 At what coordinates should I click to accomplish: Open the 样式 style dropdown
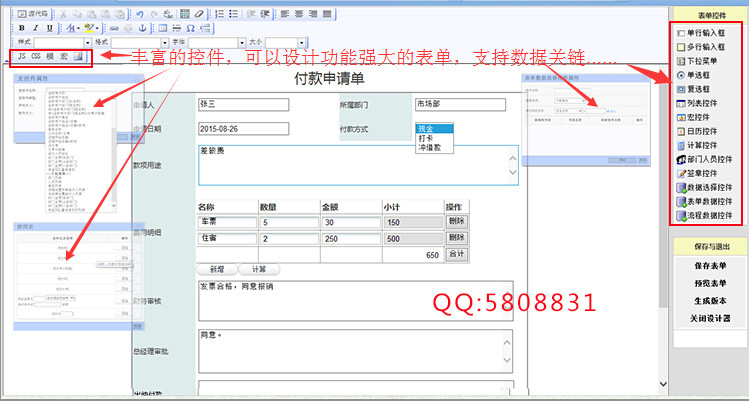point(62,43)
